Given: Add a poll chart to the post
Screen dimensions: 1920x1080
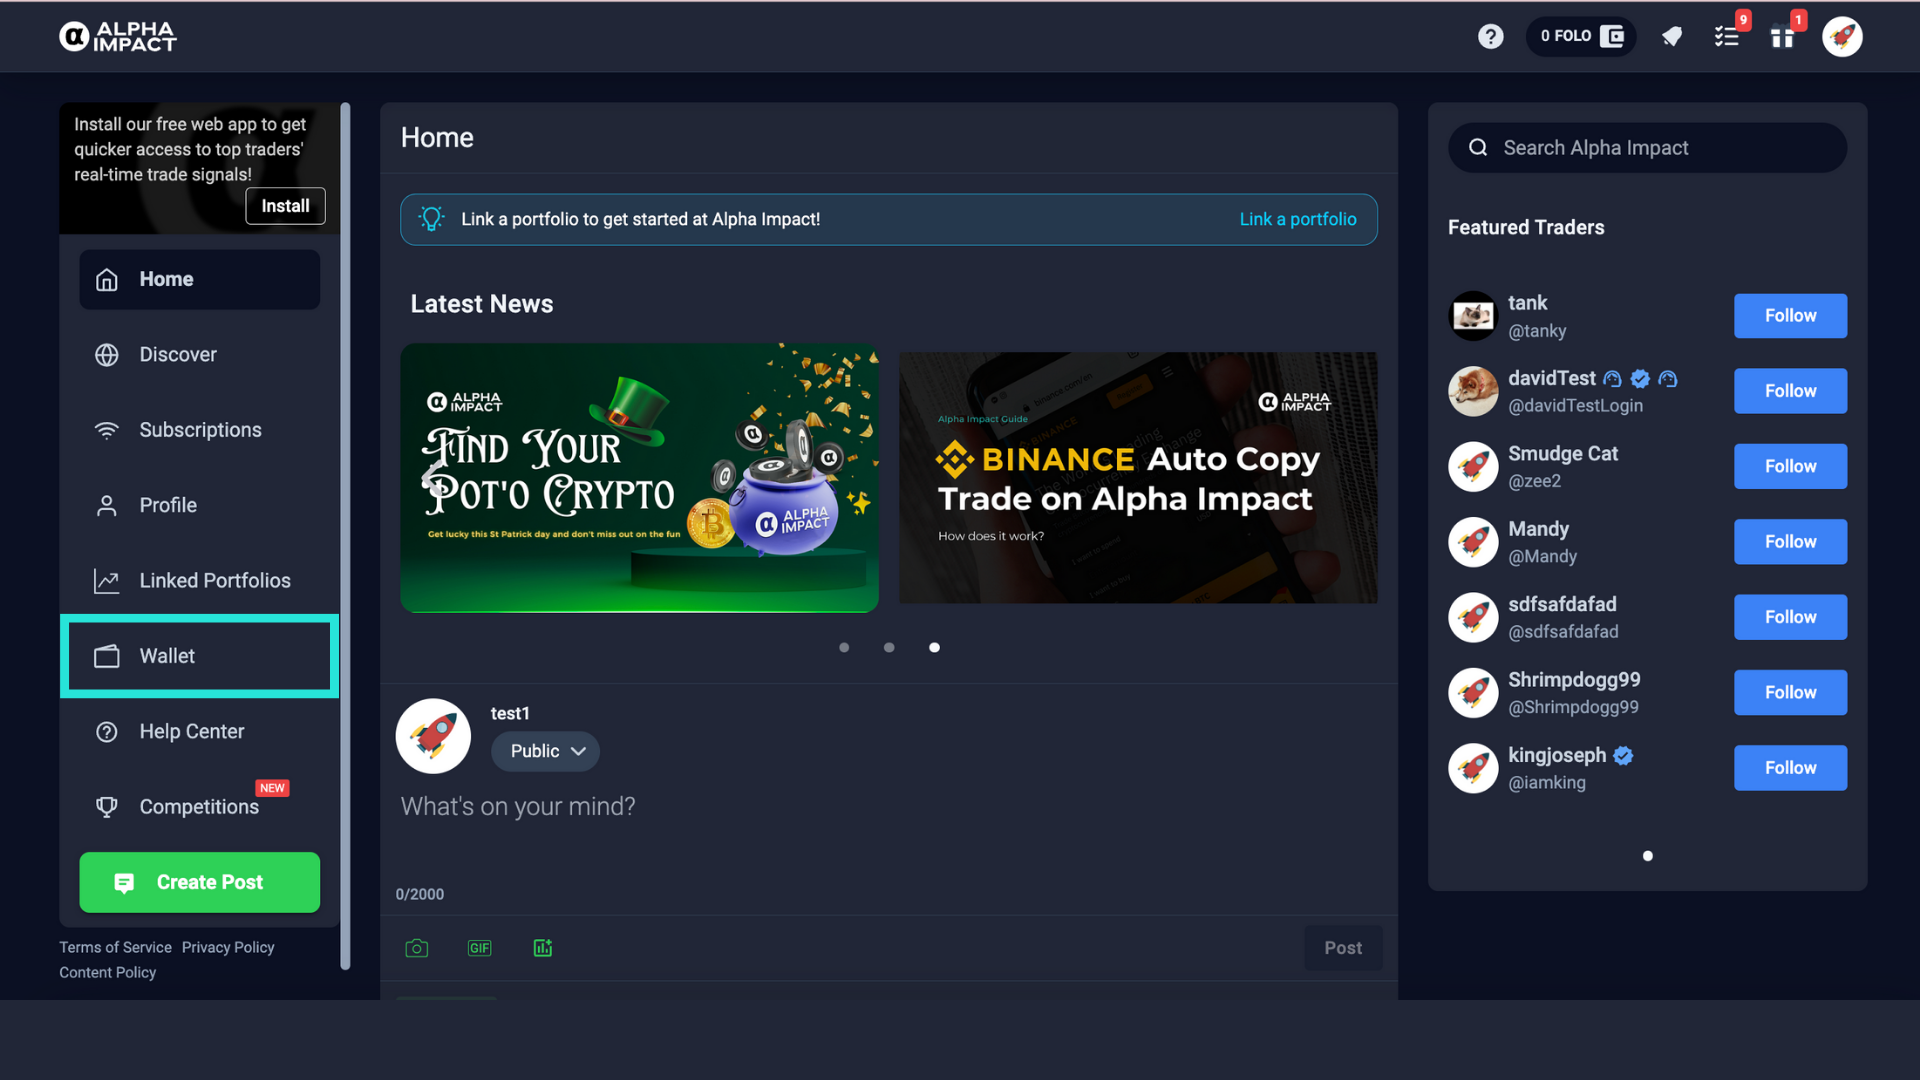Looking at the screenshot, I should point(543,948).
